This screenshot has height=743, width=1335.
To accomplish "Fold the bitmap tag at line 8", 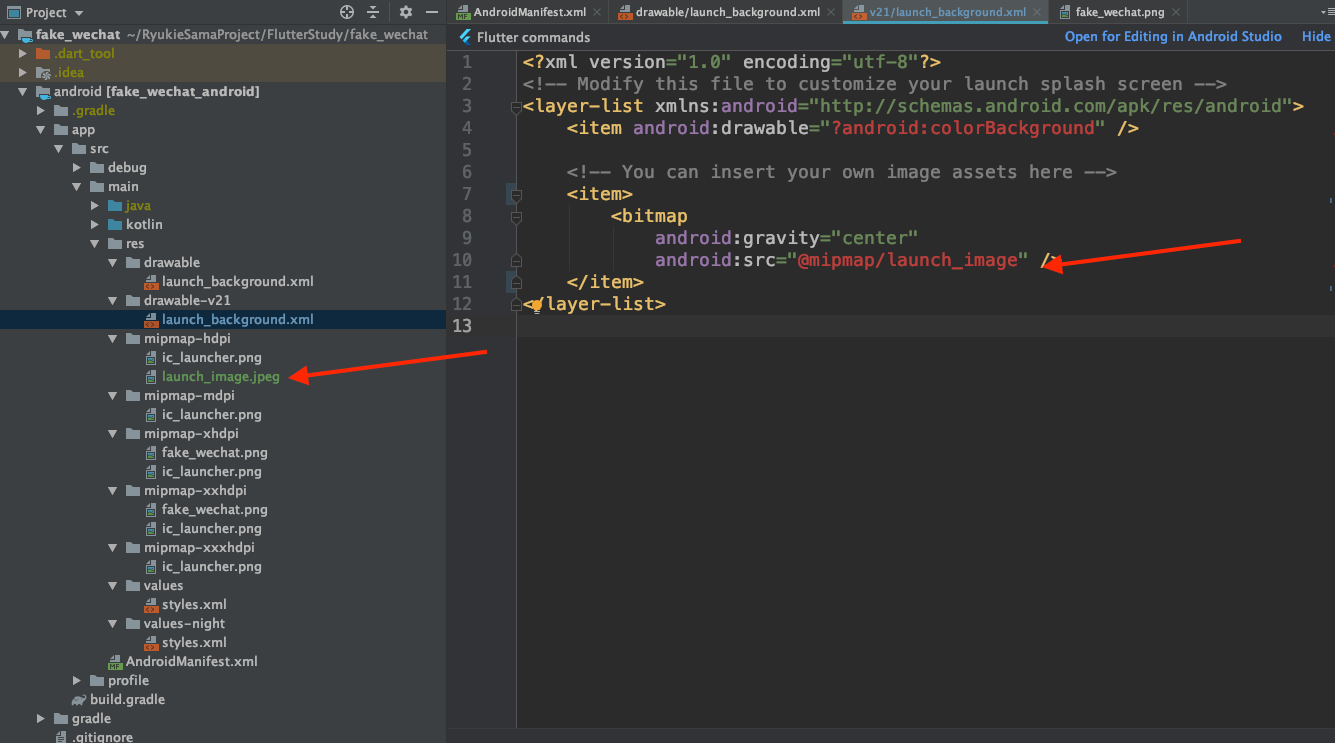I will click(x=516, y=217).
